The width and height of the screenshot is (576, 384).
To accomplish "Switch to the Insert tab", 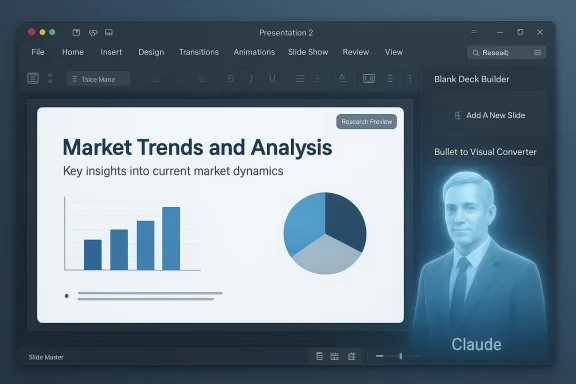I will pyautogui.click(x=111, y=52).
